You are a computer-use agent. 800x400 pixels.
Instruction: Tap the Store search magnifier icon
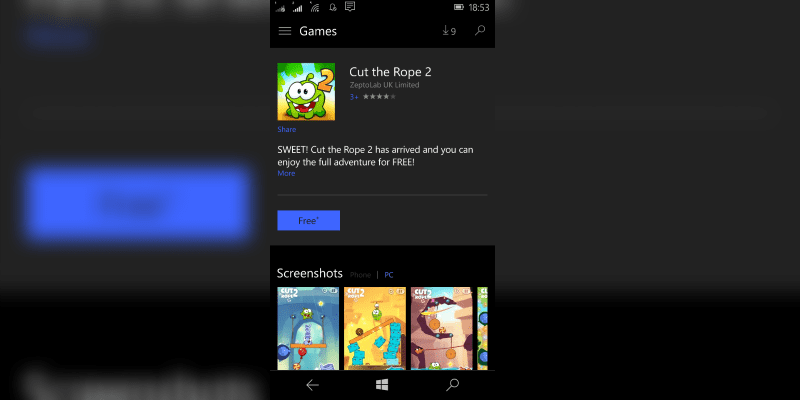point(480,31)
